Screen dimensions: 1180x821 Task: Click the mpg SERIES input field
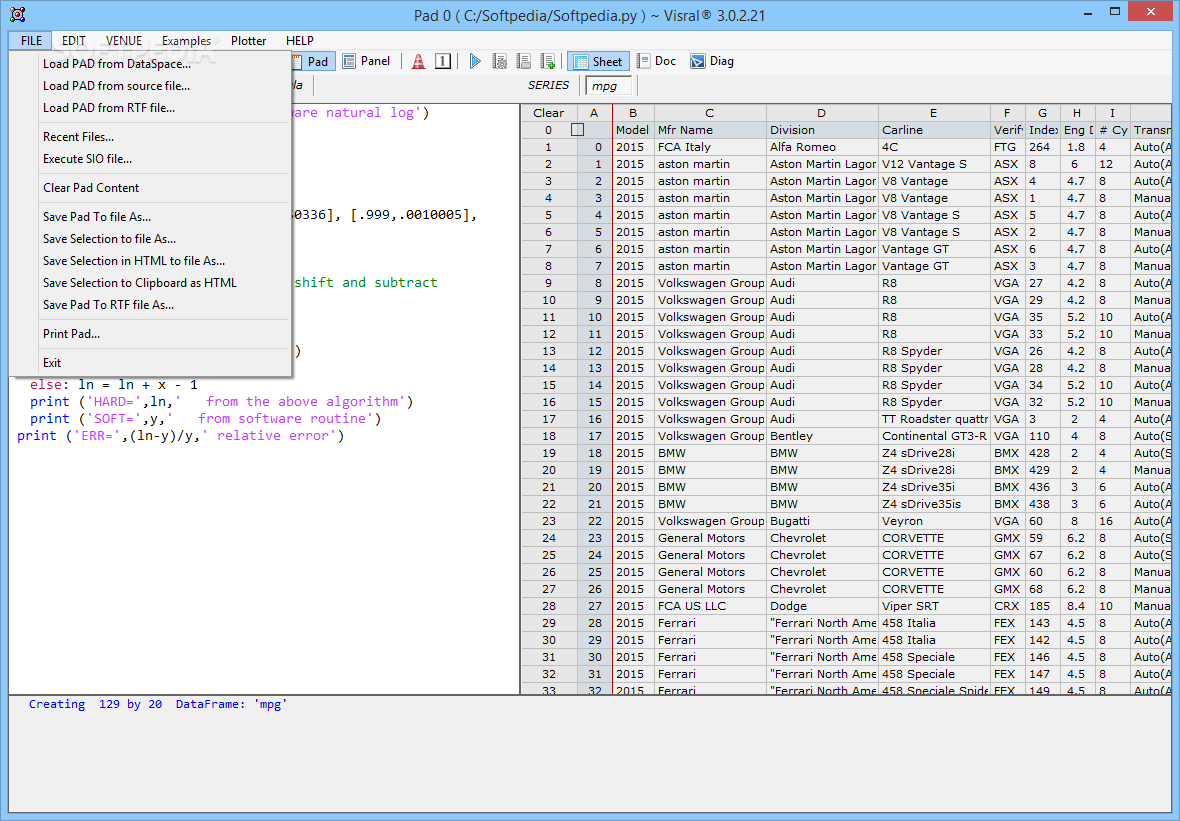(608, 86)
